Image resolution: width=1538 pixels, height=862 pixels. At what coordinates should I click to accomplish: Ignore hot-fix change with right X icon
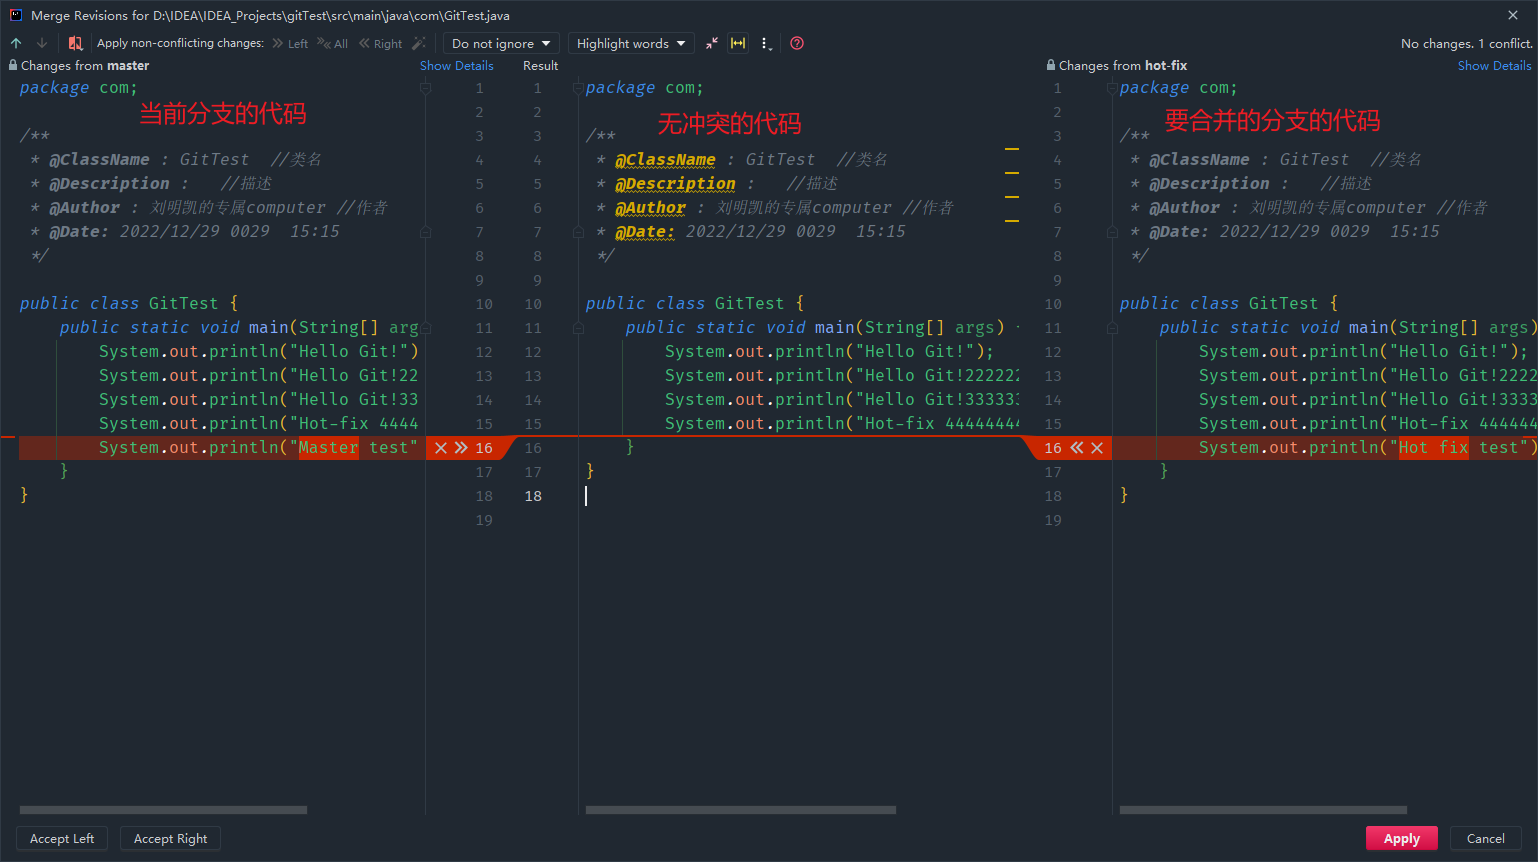[x=1097, y=448]
